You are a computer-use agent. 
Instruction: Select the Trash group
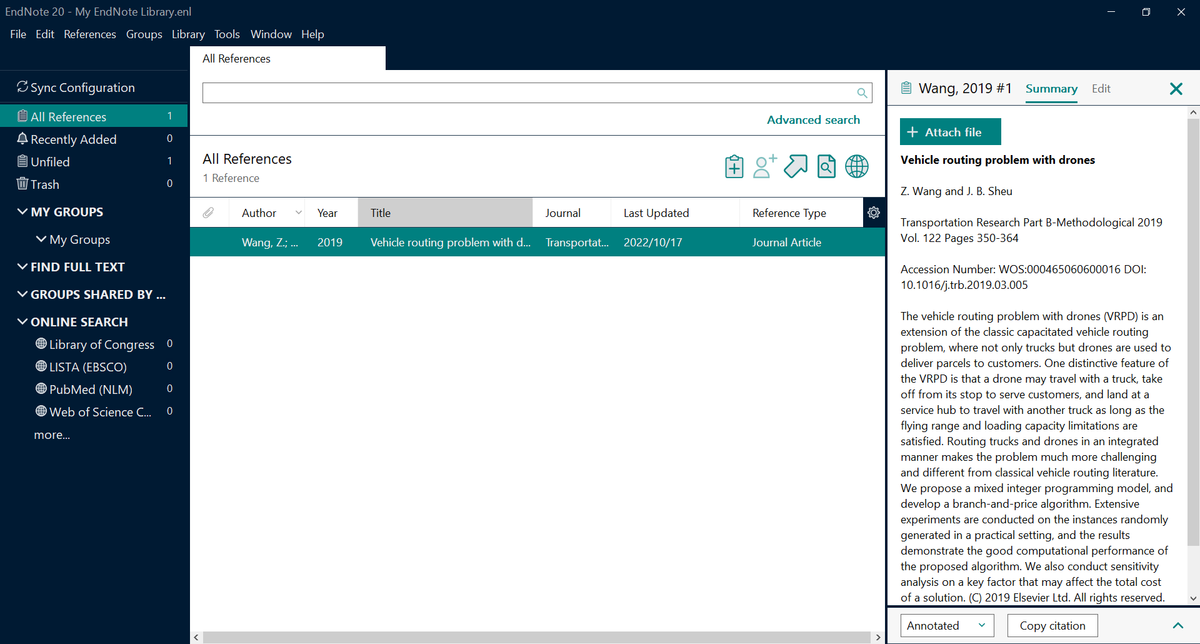(94, 184)
